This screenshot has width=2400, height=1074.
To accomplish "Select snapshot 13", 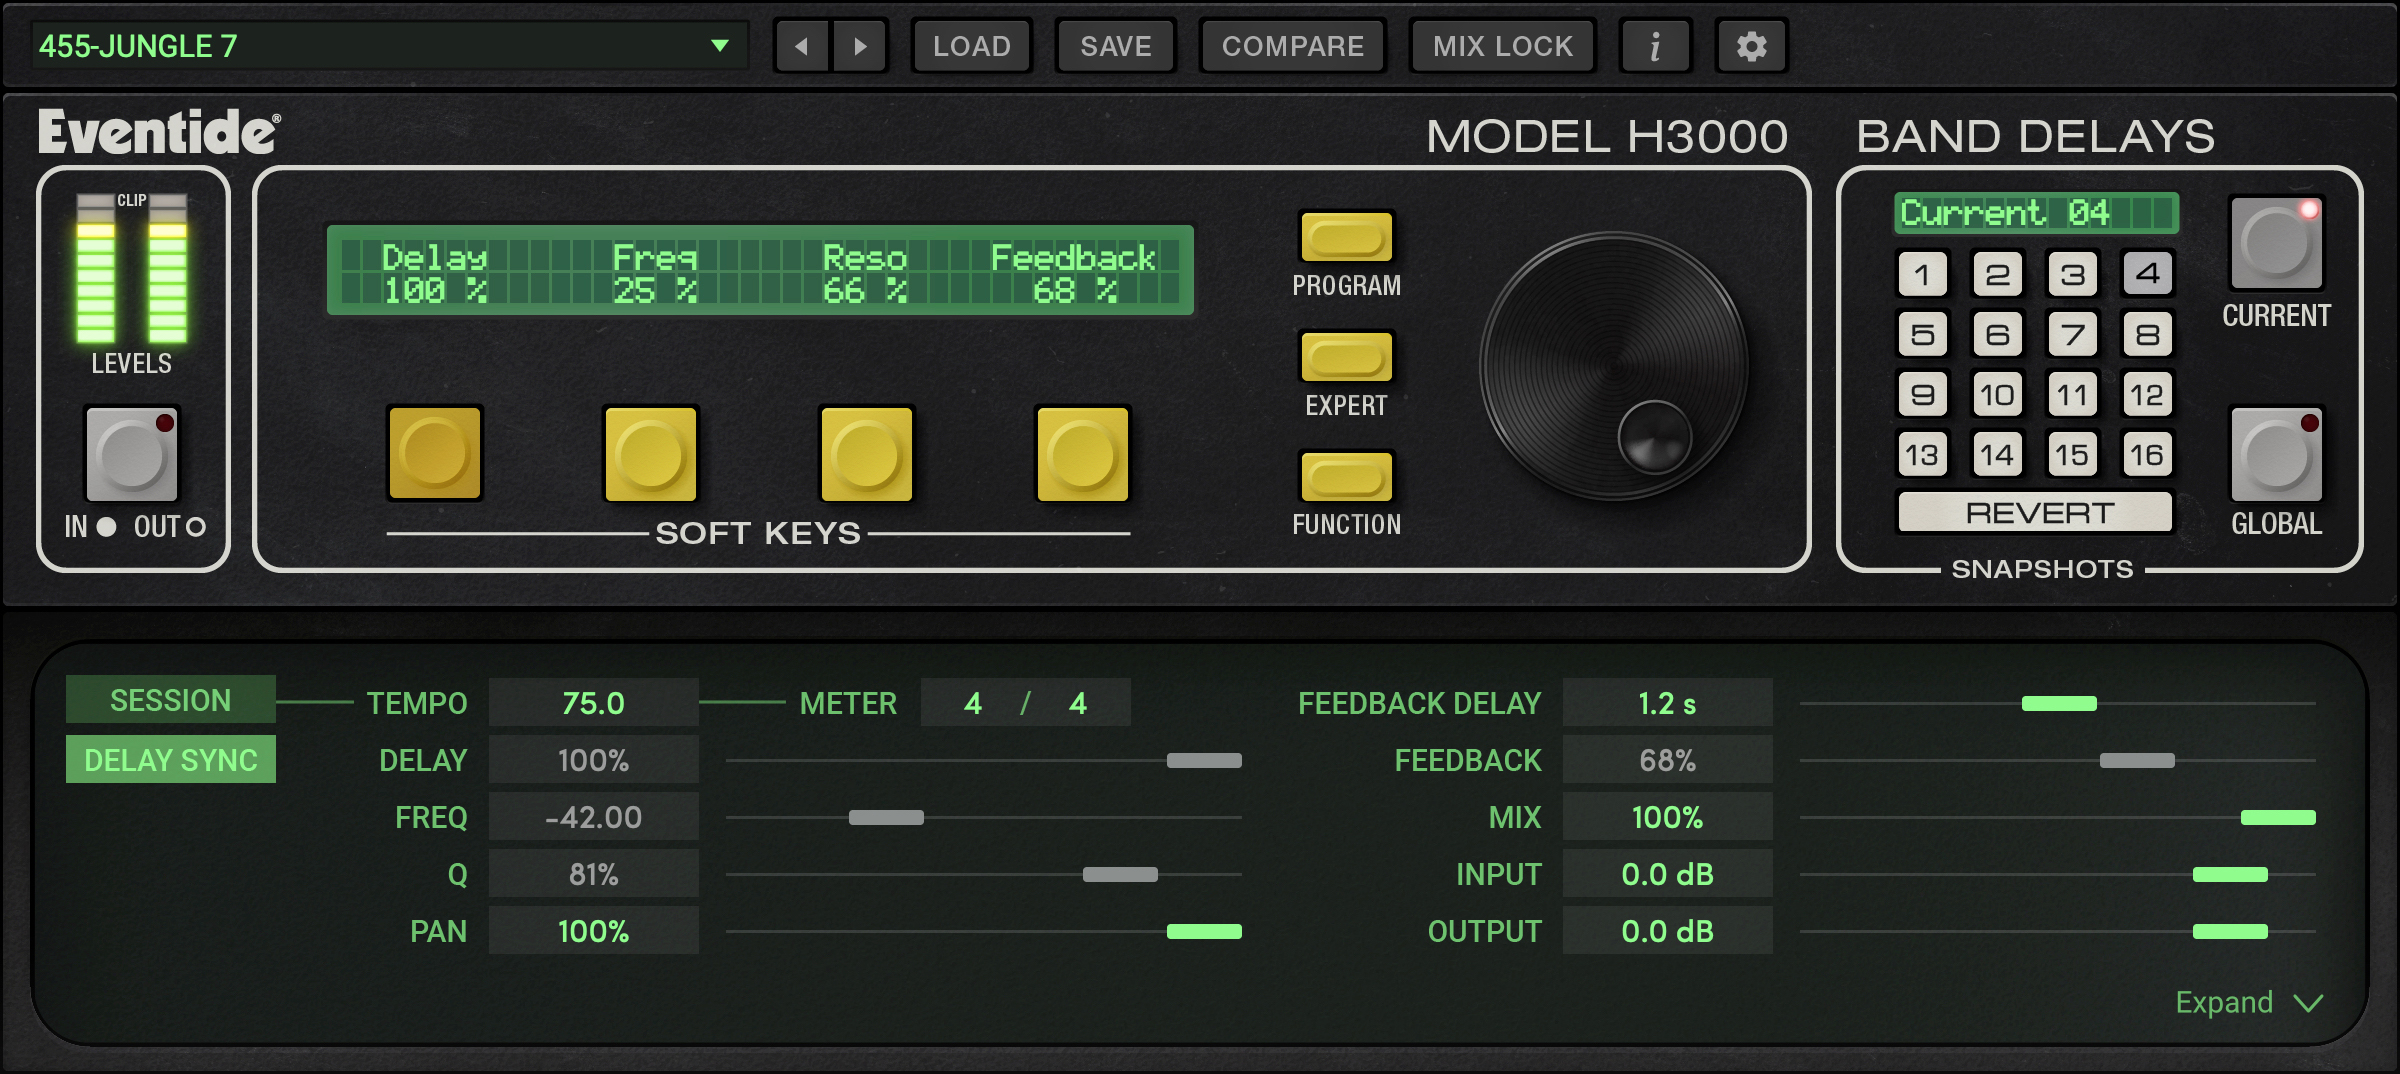I will [1922, 455].
